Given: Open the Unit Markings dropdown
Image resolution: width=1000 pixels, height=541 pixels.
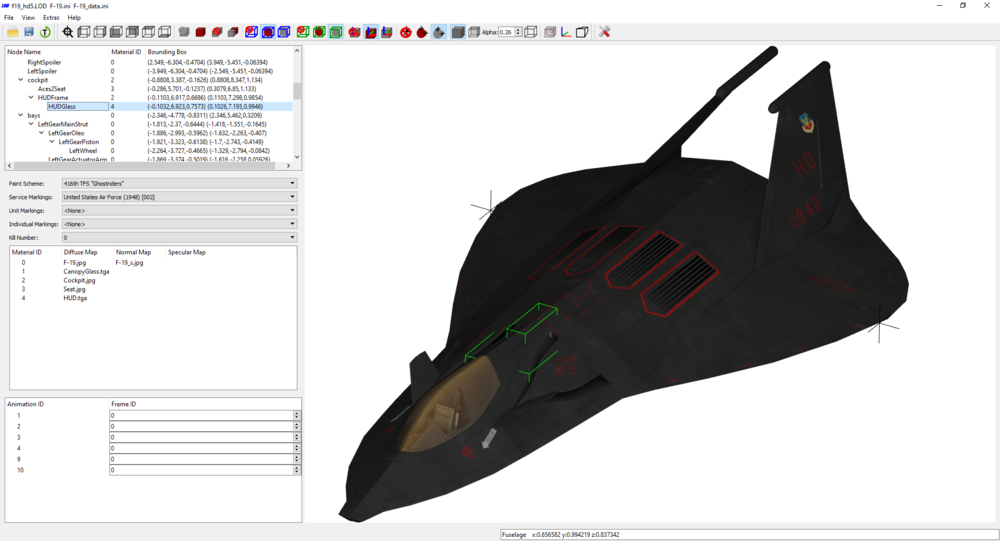Looking at the screenshot, I should point(179,211).
